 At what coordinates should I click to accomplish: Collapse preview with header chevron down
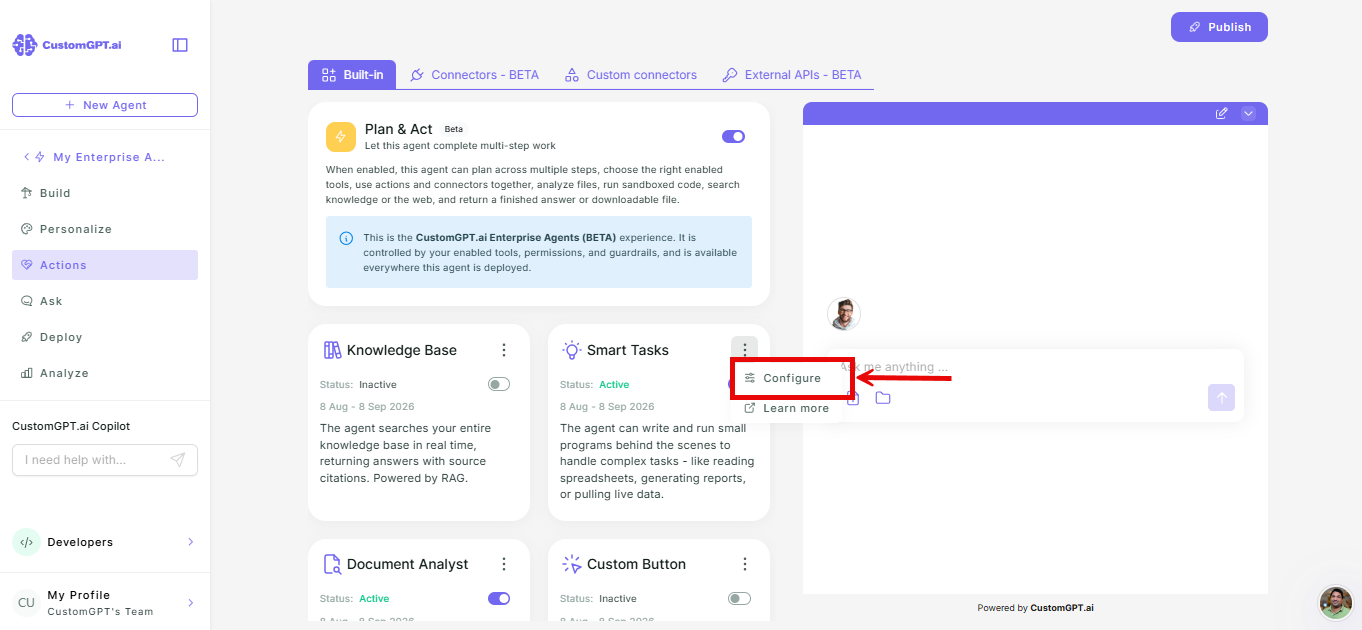pyautogui.click(x=1248, y=113)
